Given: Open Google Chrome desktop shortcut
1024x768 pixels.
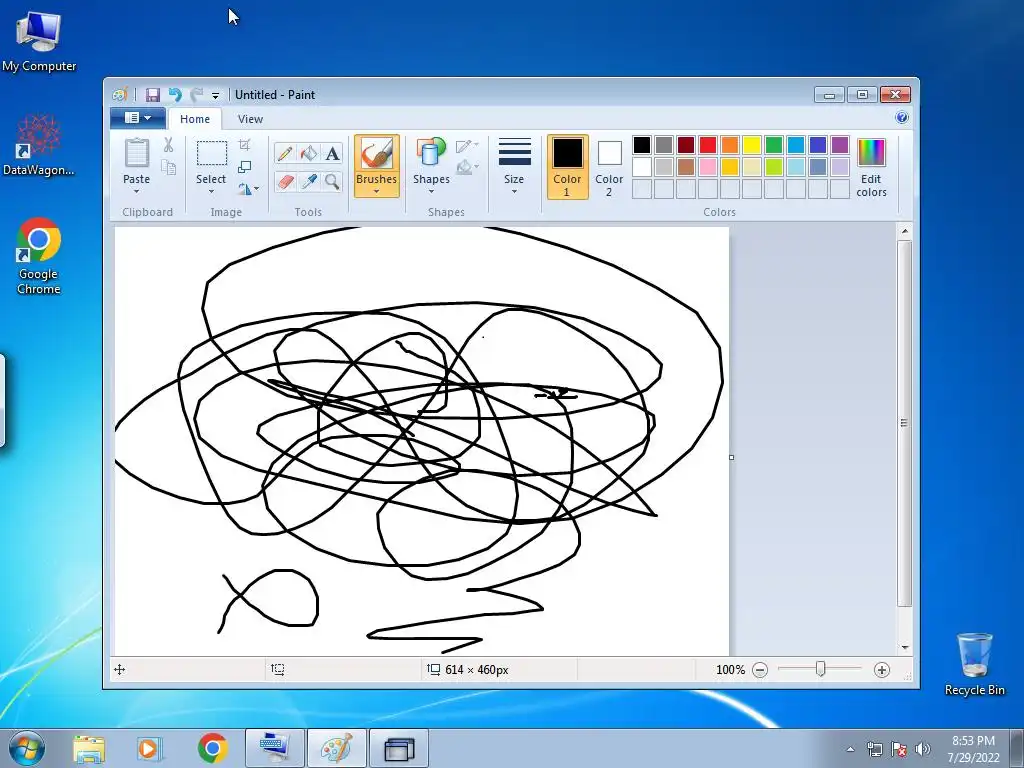Looking at the screenshot, I should pos(39,256).
